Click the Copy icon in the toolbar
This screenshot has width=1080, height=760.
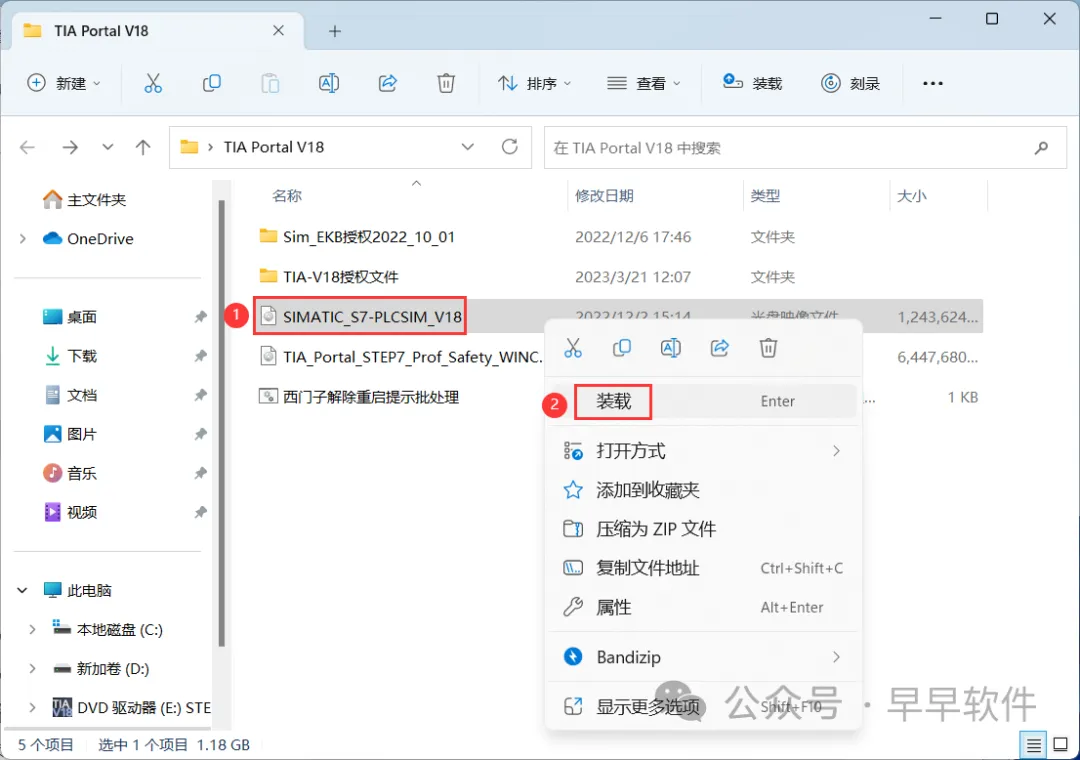tap(211, 83)
